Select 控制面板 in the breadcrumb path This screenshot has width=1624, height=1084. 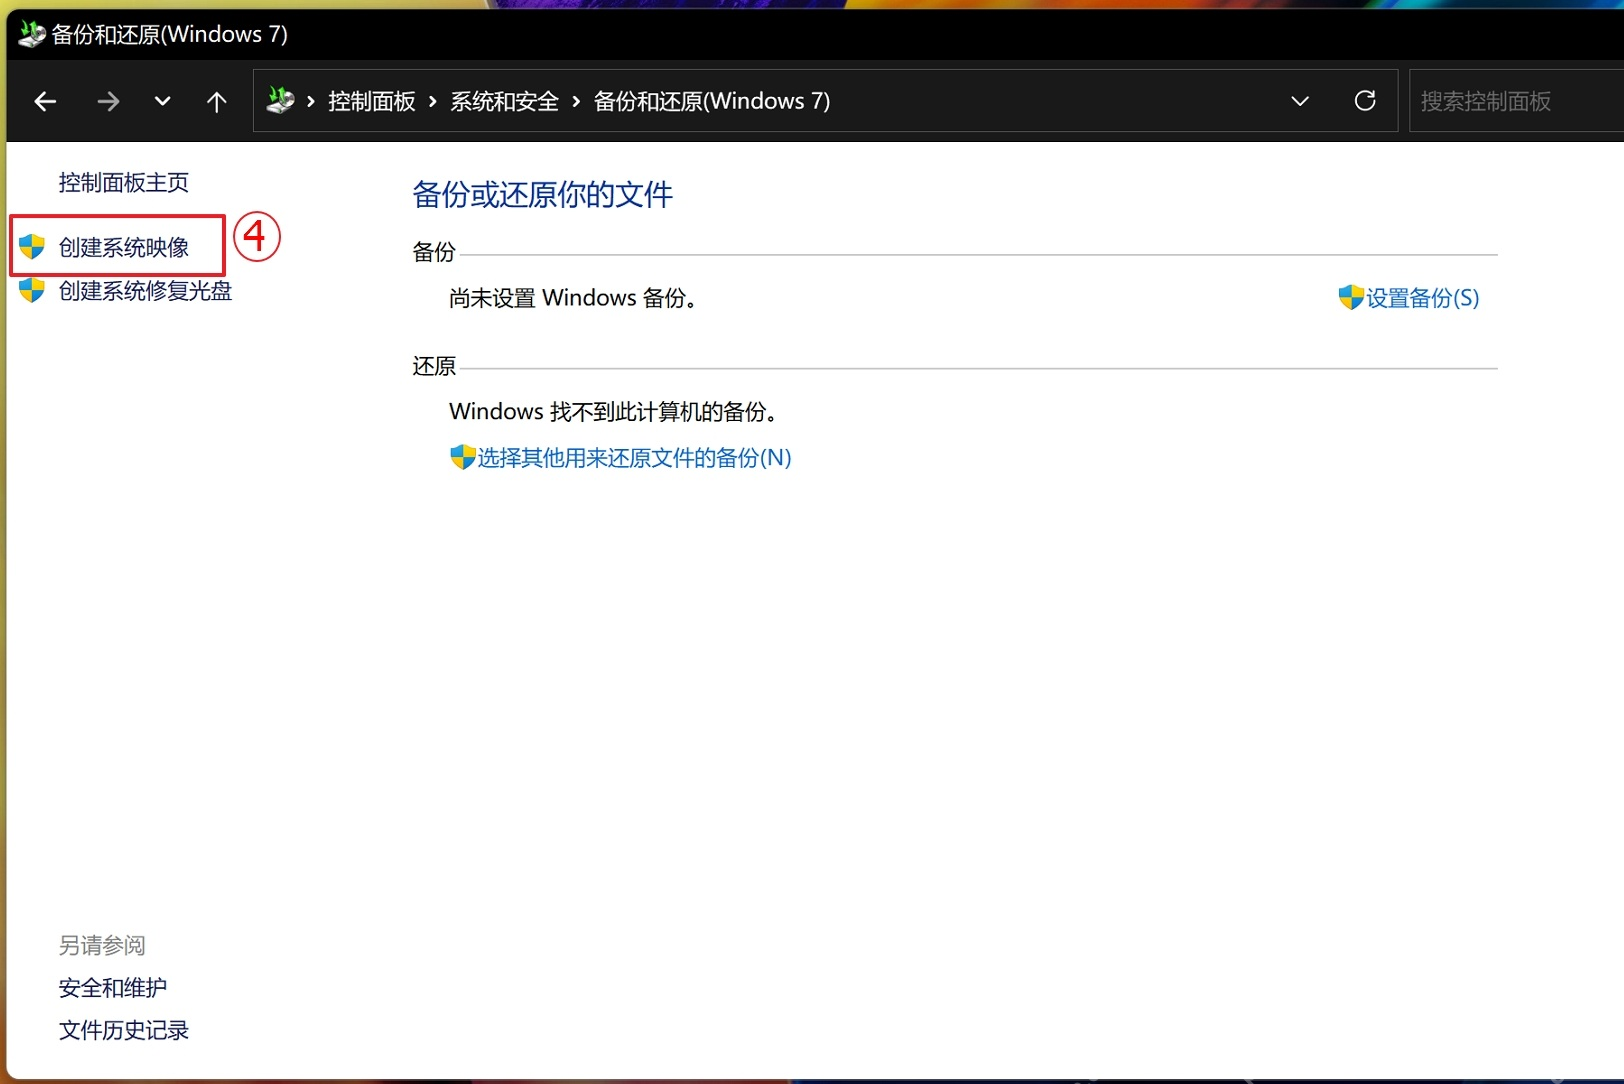[372, 101]
